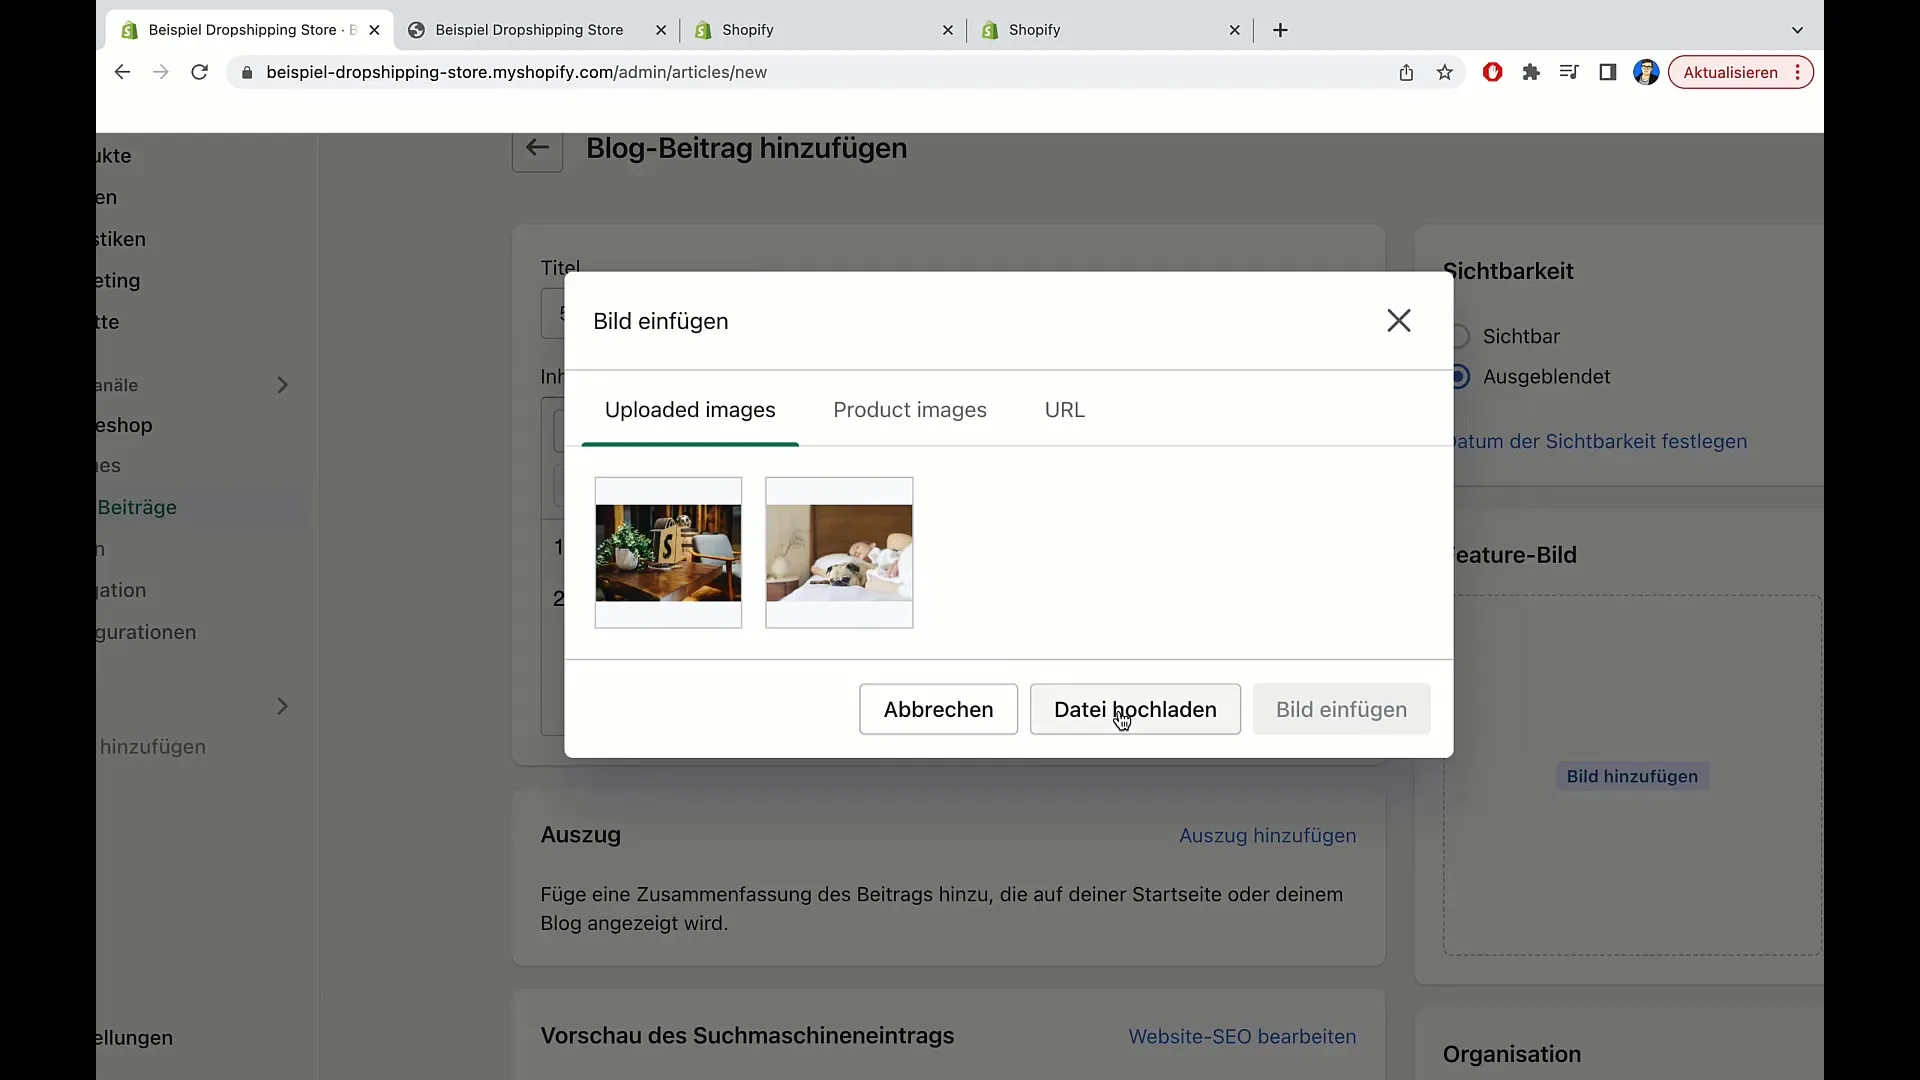Click the woman lying down thumbnail
This screenshot has width=1920, height=1080.
(841, 553)
